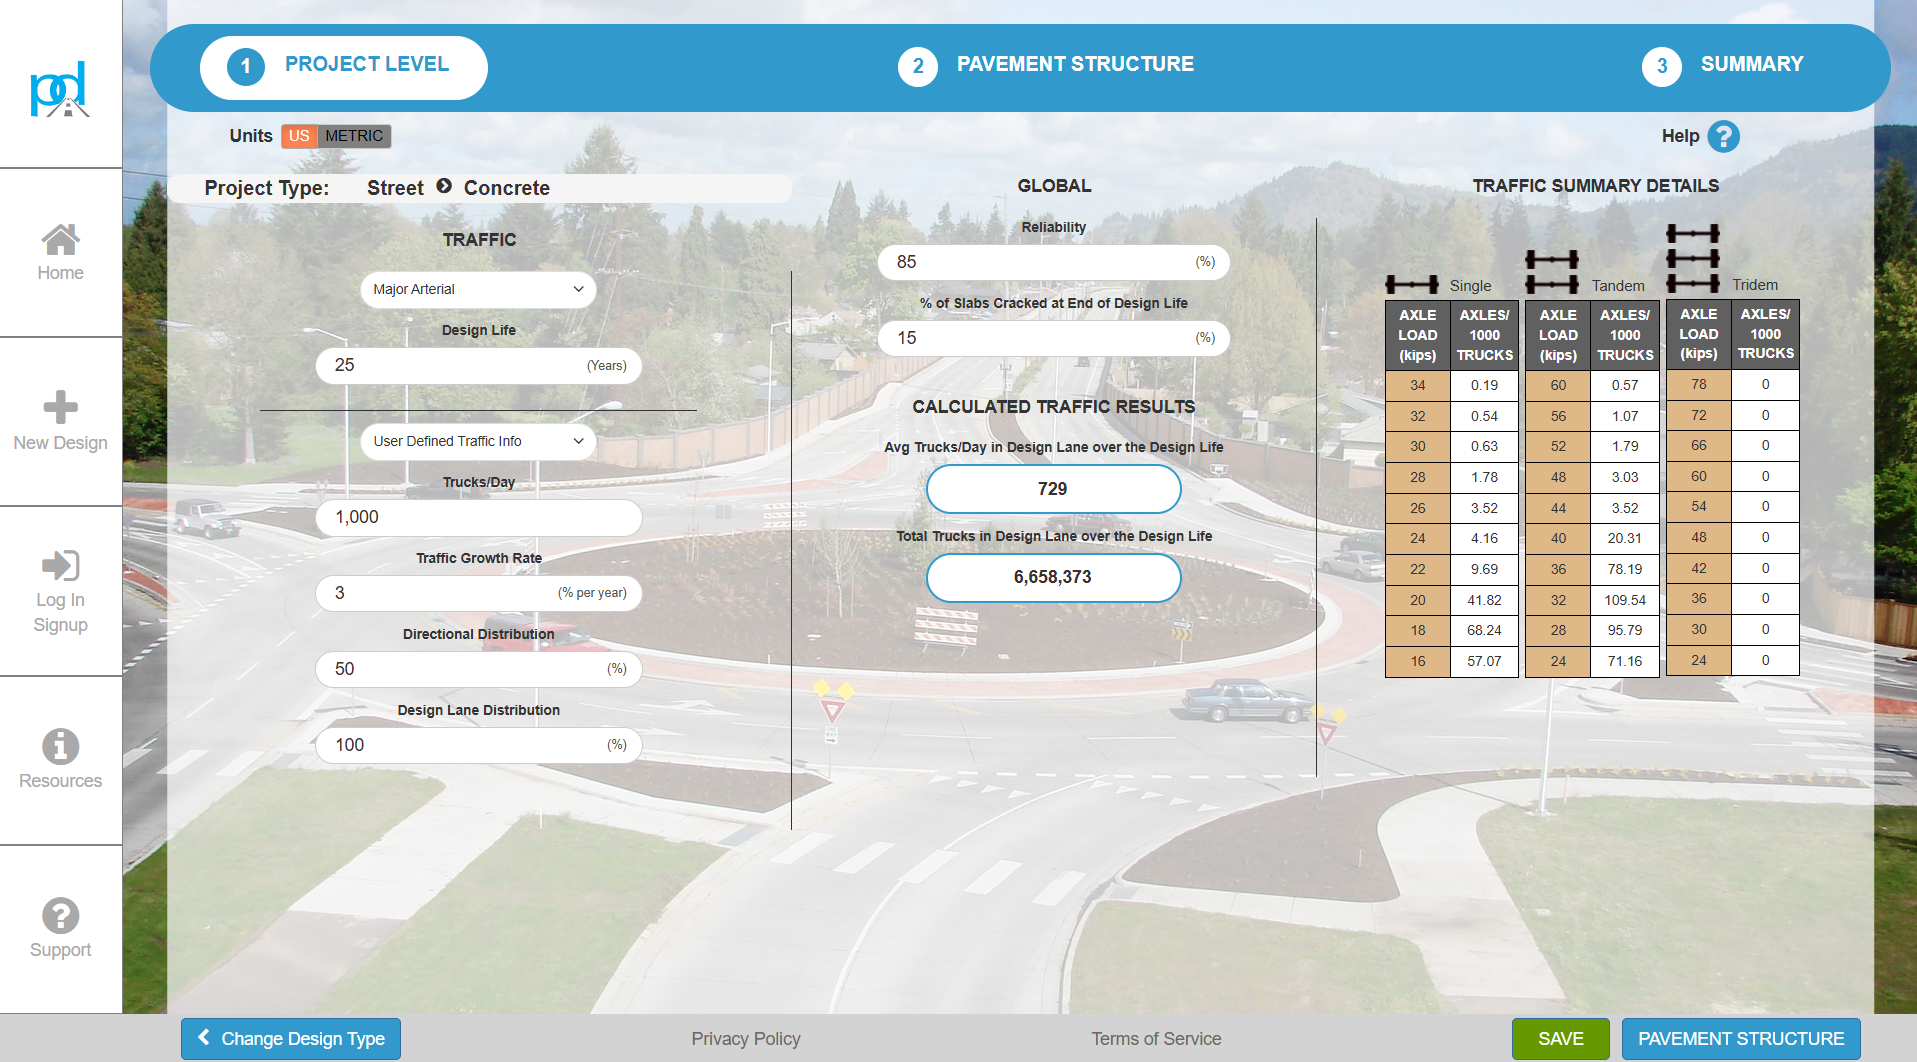Click the blue Help question icon
This screenshot has width=1917, height=1062.
(1723, 136)
